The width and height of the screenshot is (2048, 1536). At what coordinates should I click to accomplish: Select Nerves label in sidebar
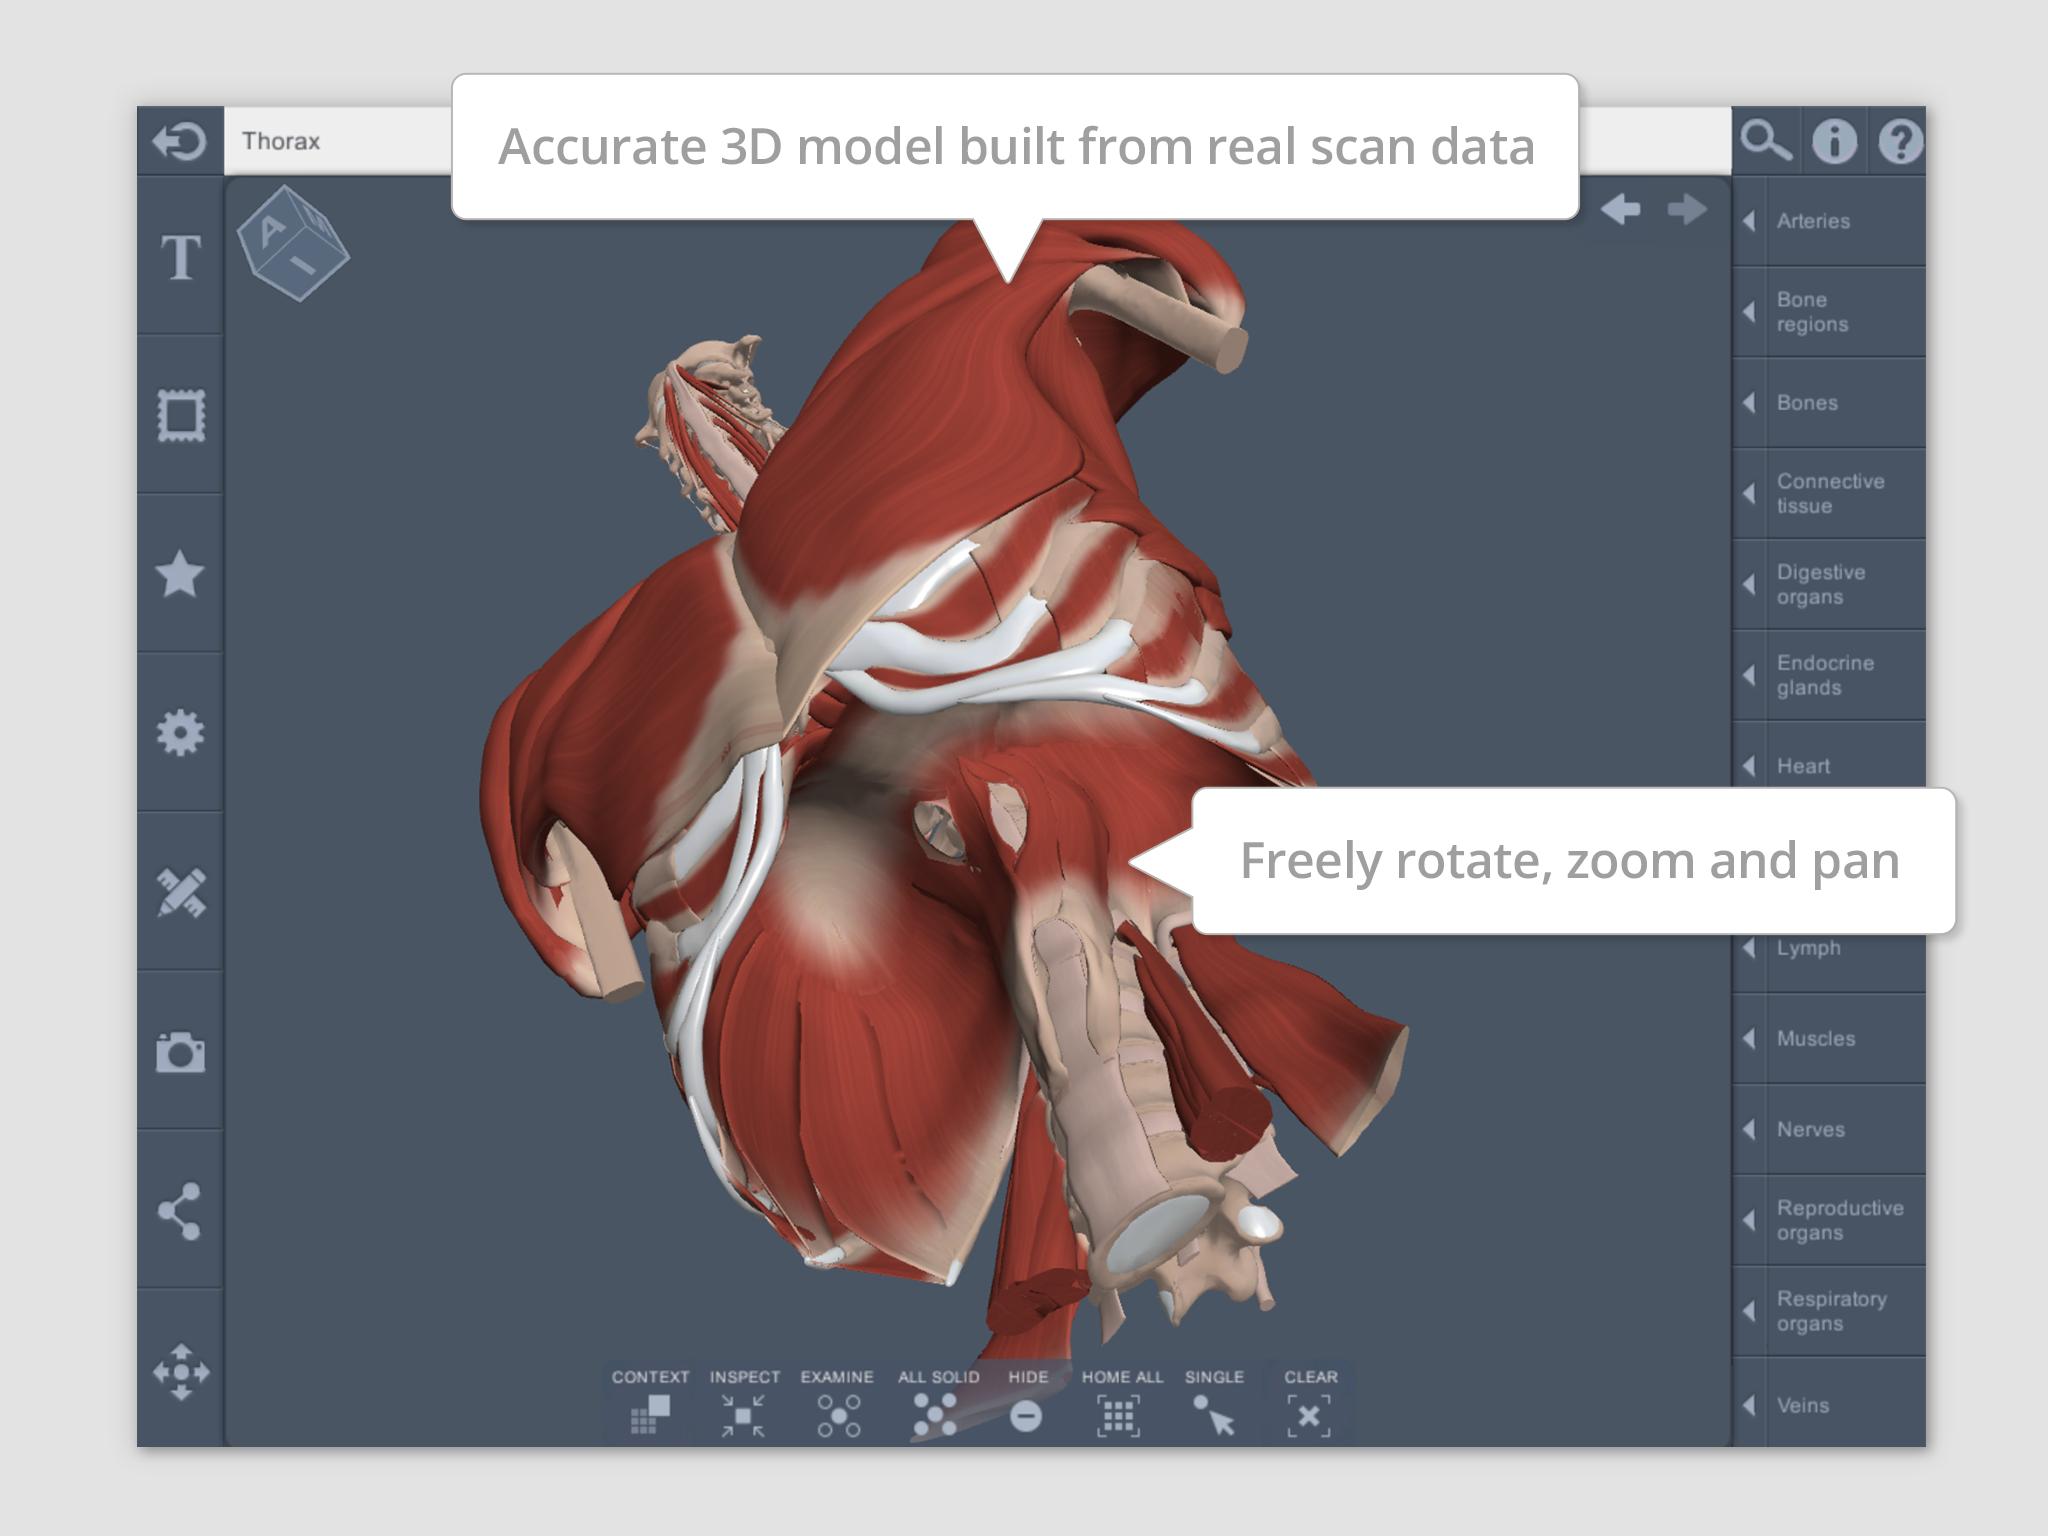1811,1130
